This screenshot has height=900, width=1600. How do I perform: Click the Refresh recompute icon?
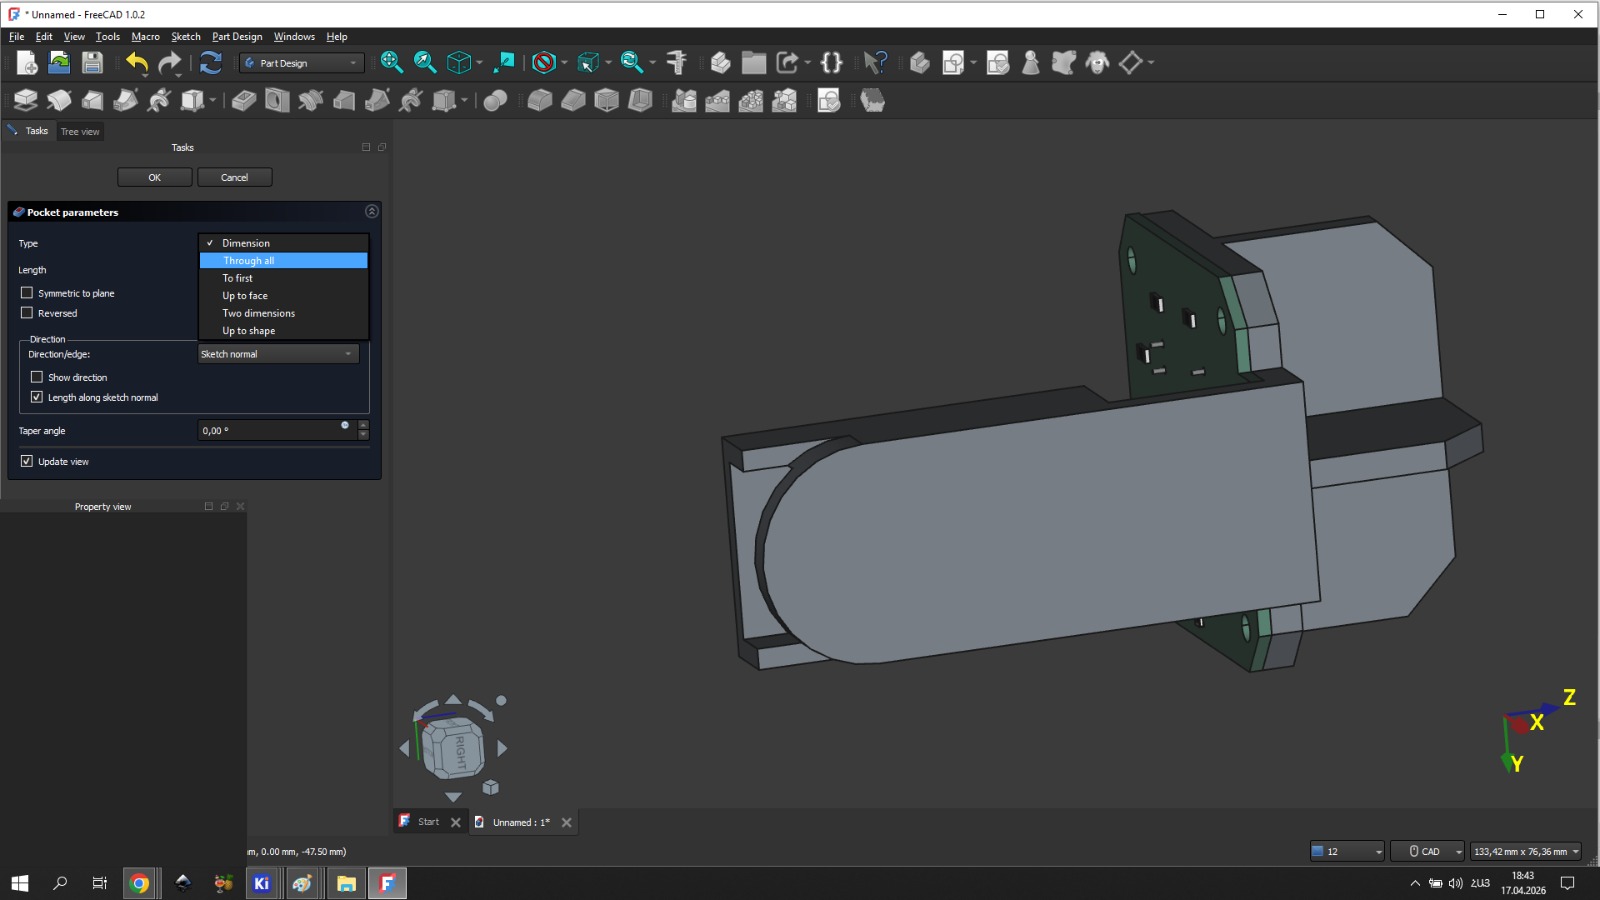[x=210, y=63]
